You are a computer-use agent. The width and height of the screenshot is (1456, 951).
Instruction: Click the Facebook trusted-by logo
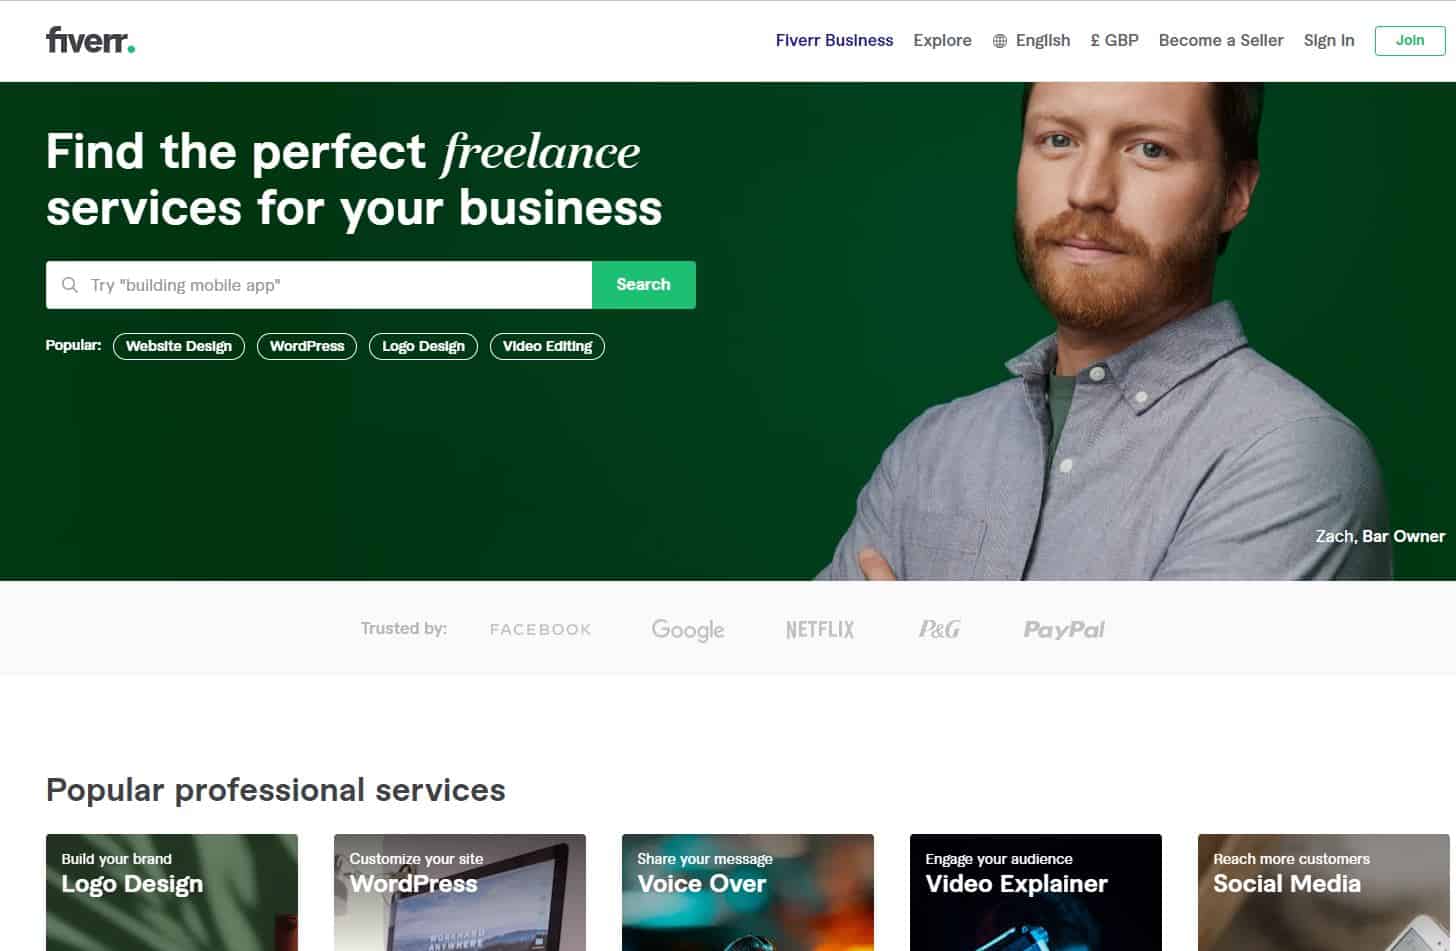click(x=541, y=629)
